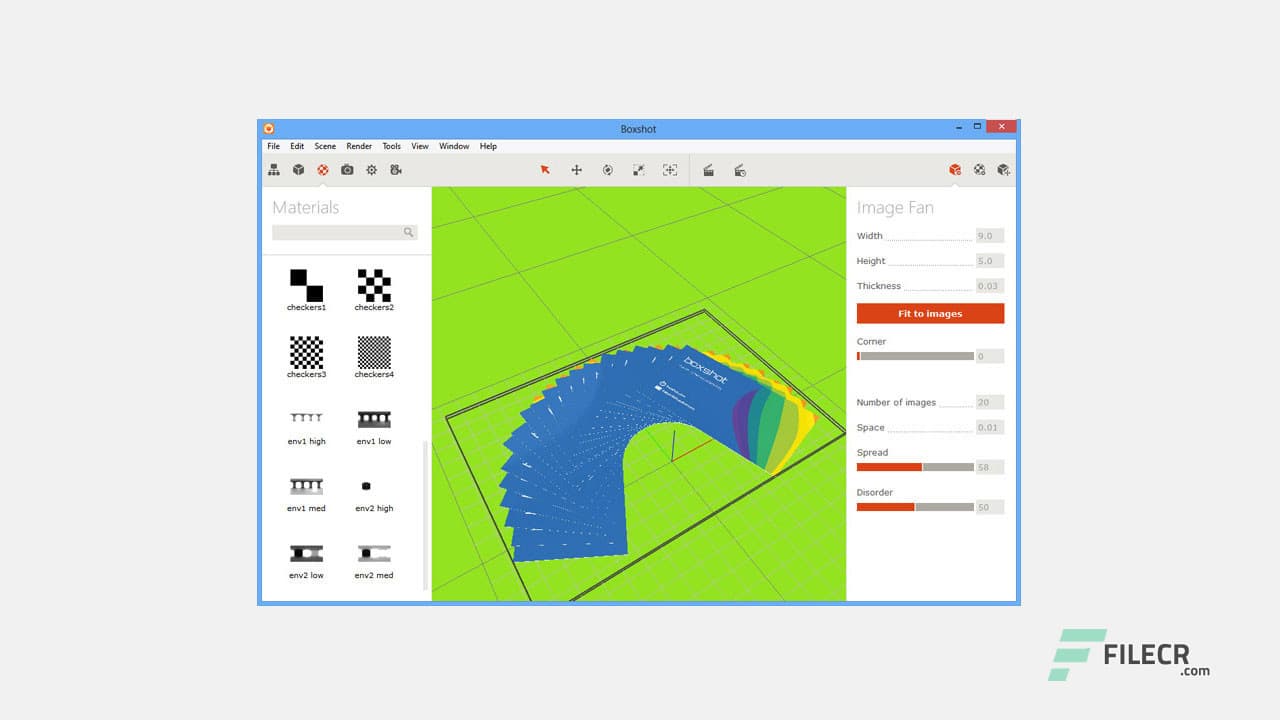
Task: Open the Scene menu
Action: tap(324, 146)
